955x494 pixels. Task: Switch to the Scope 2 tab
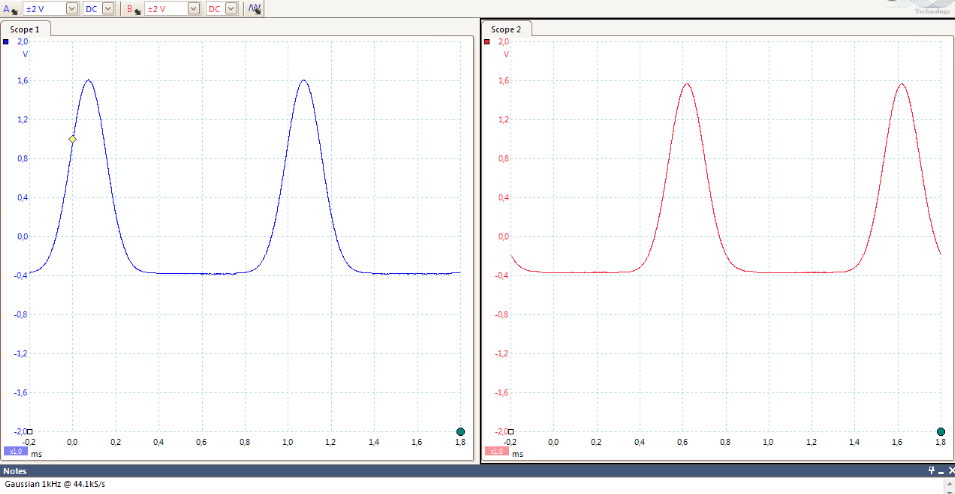506,29
